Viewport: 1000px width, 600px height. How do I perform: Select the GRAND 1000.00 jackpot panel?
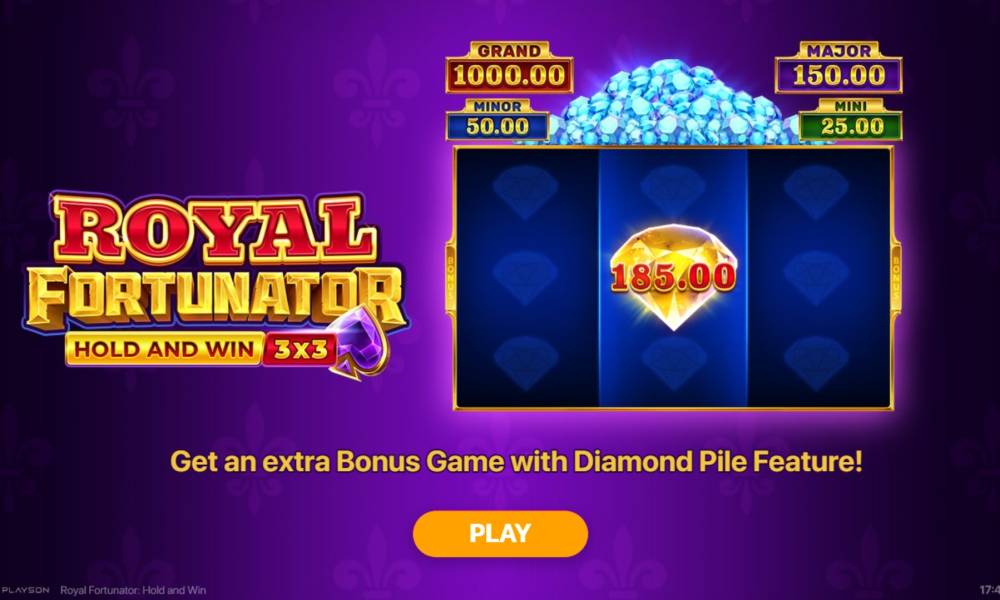point(508,68)
